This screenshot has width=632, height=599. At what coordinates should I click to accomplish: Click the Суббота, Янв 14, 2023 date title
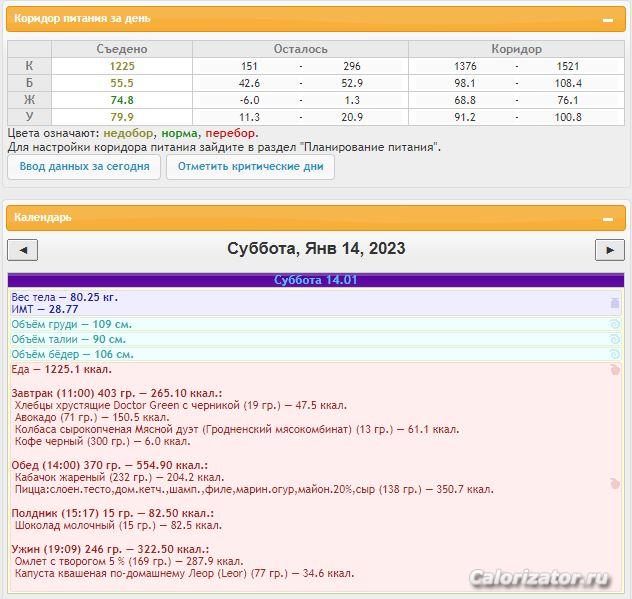(316, 249)
